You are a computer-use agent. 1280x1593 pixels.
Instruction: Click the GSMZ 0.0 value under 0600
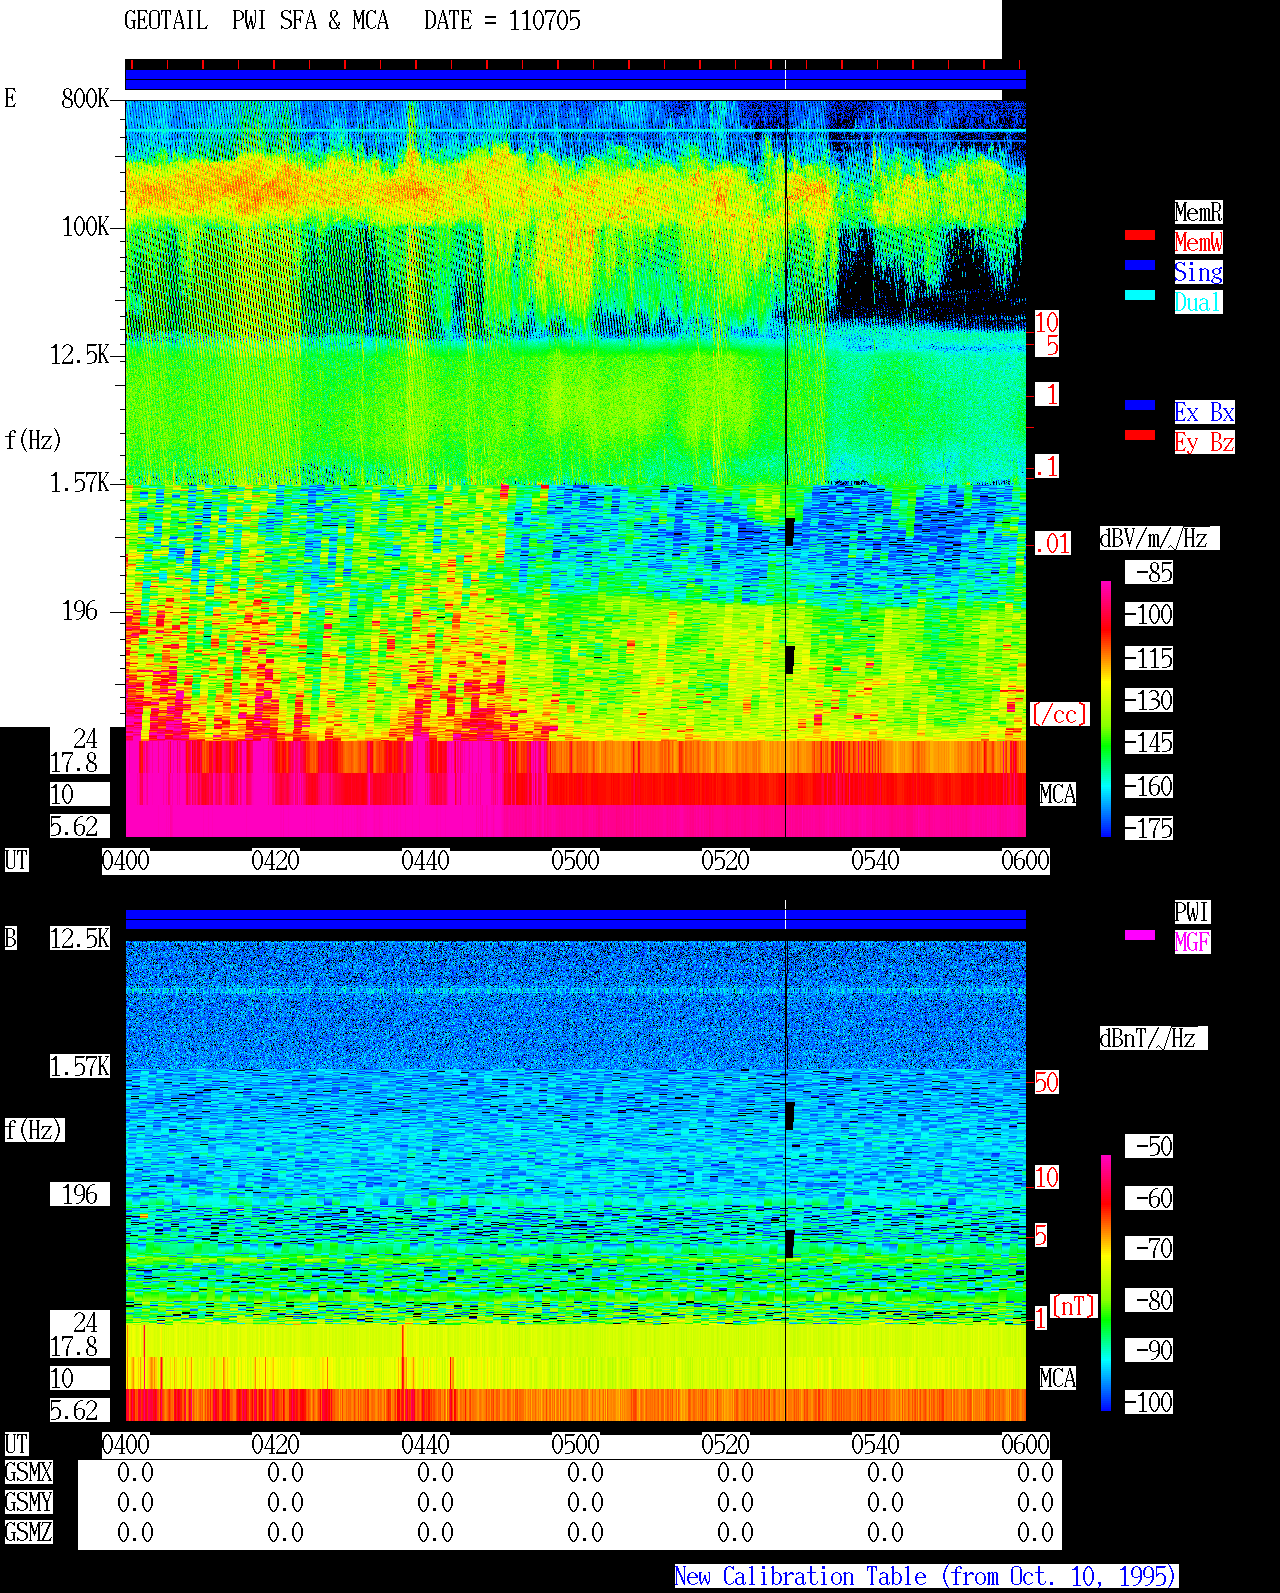coord(1035,1532)
